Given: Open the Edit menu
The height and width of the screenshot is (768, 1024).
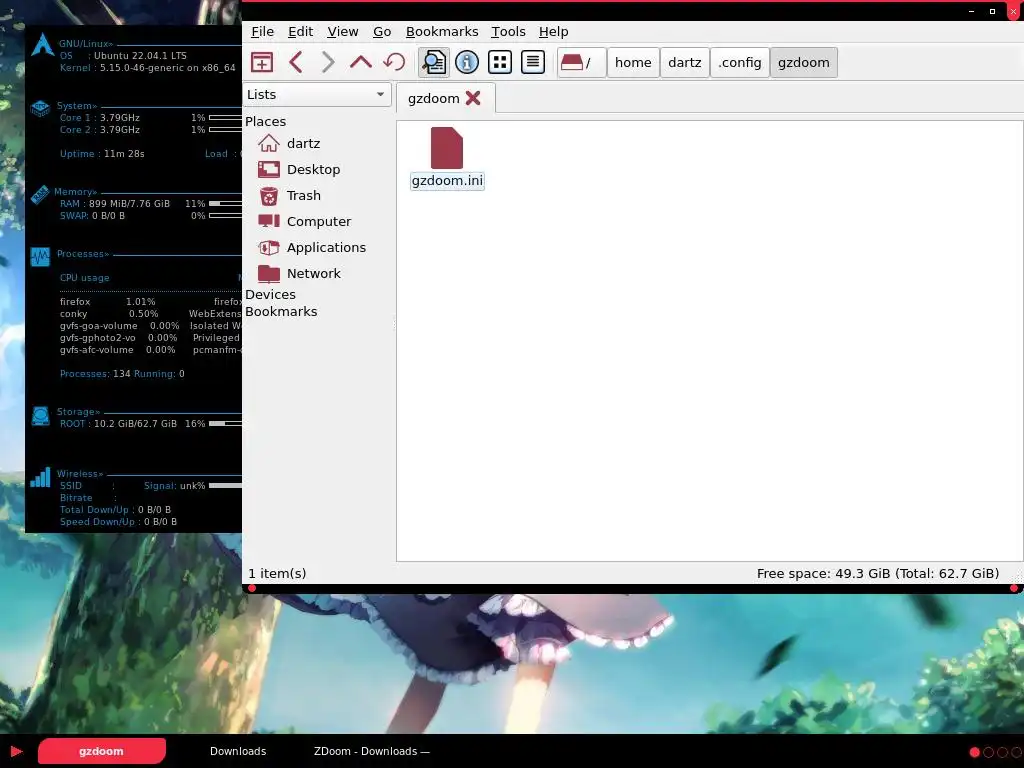Looking at the screenshot, I should click(x=300, y=31).
